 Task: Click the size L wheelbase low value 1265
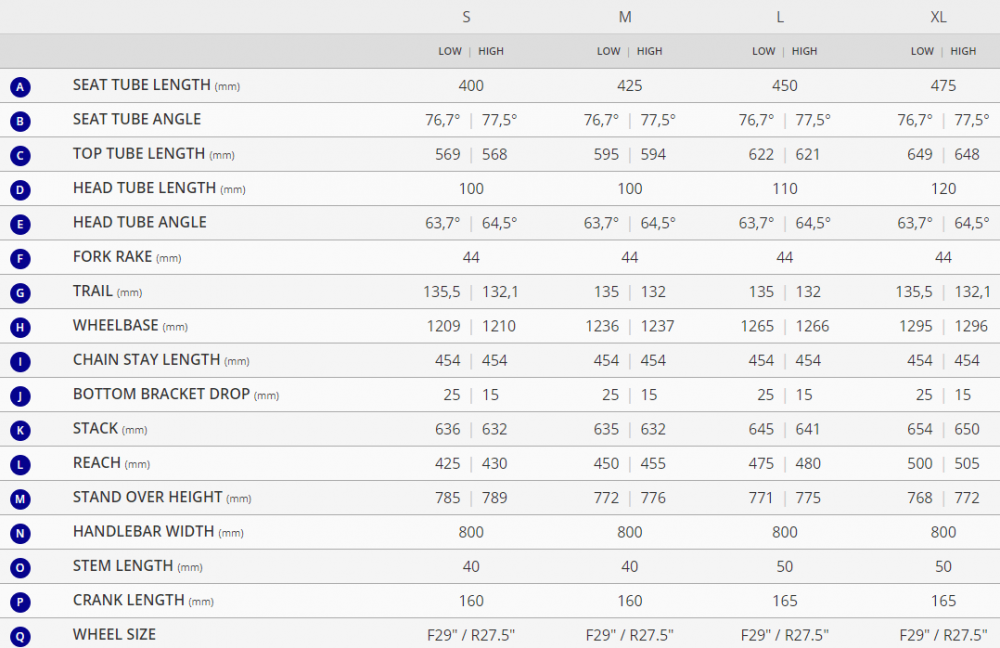pyautogui.click(x=757, y=326)
